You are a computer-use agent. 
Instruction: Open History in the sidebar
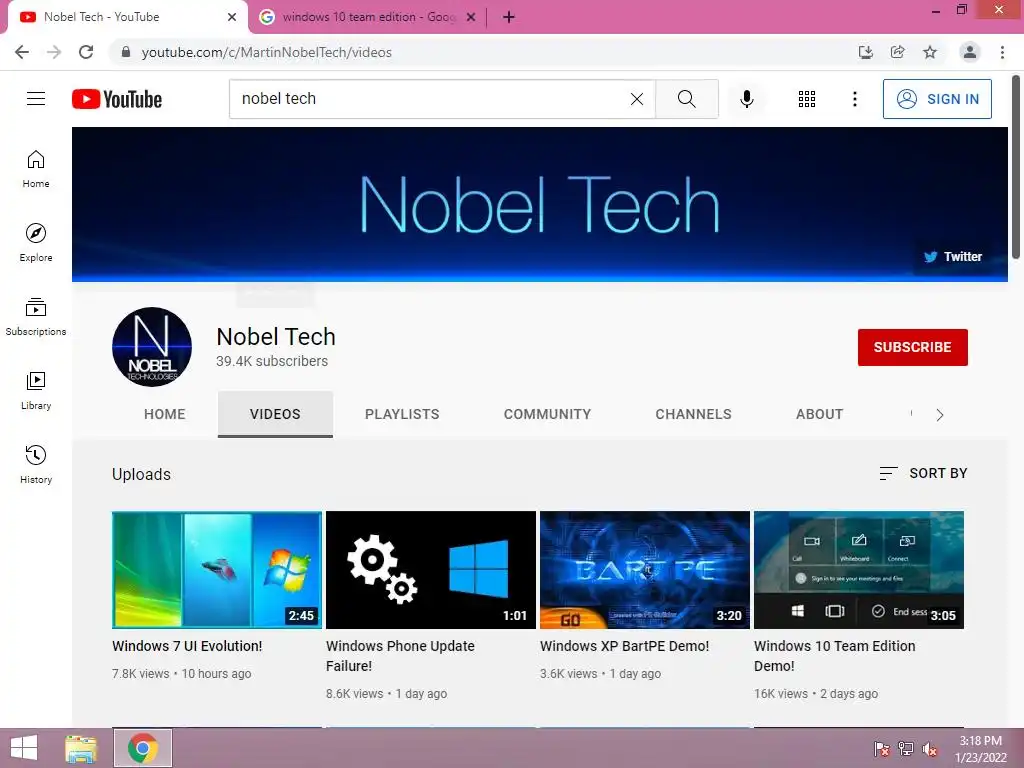click(36, 464)
